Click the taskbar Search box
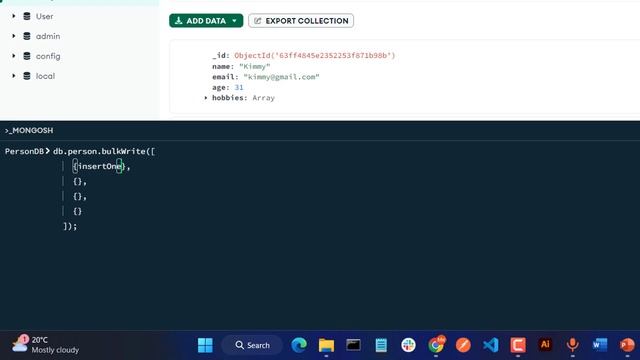The height and width of the screenshot is (360, 640). pyautogui.click(x=252, y=345)
